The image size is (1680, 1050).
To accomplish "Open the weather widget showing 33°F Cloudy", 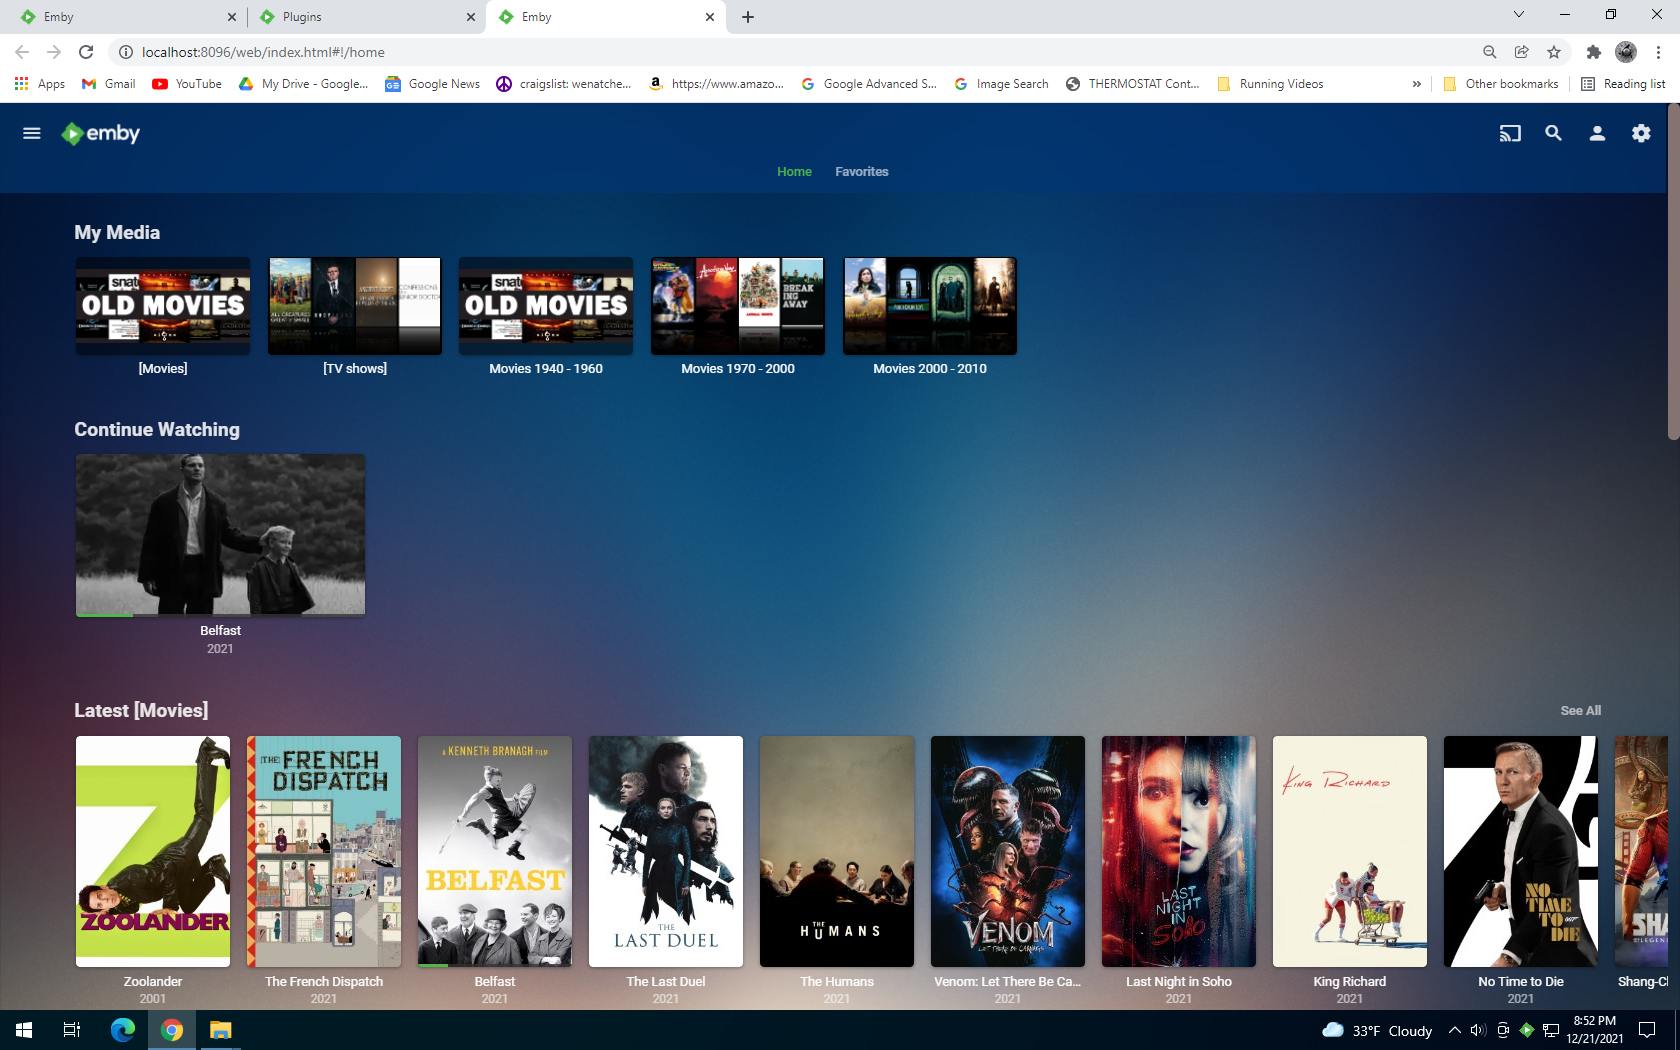I will (x=1377, y=1030).
